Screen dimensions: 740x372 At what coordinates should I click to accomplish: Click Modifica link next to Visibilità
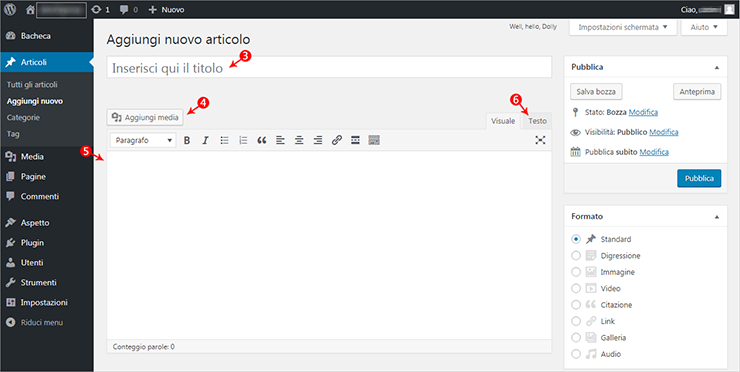click(664, 132)
